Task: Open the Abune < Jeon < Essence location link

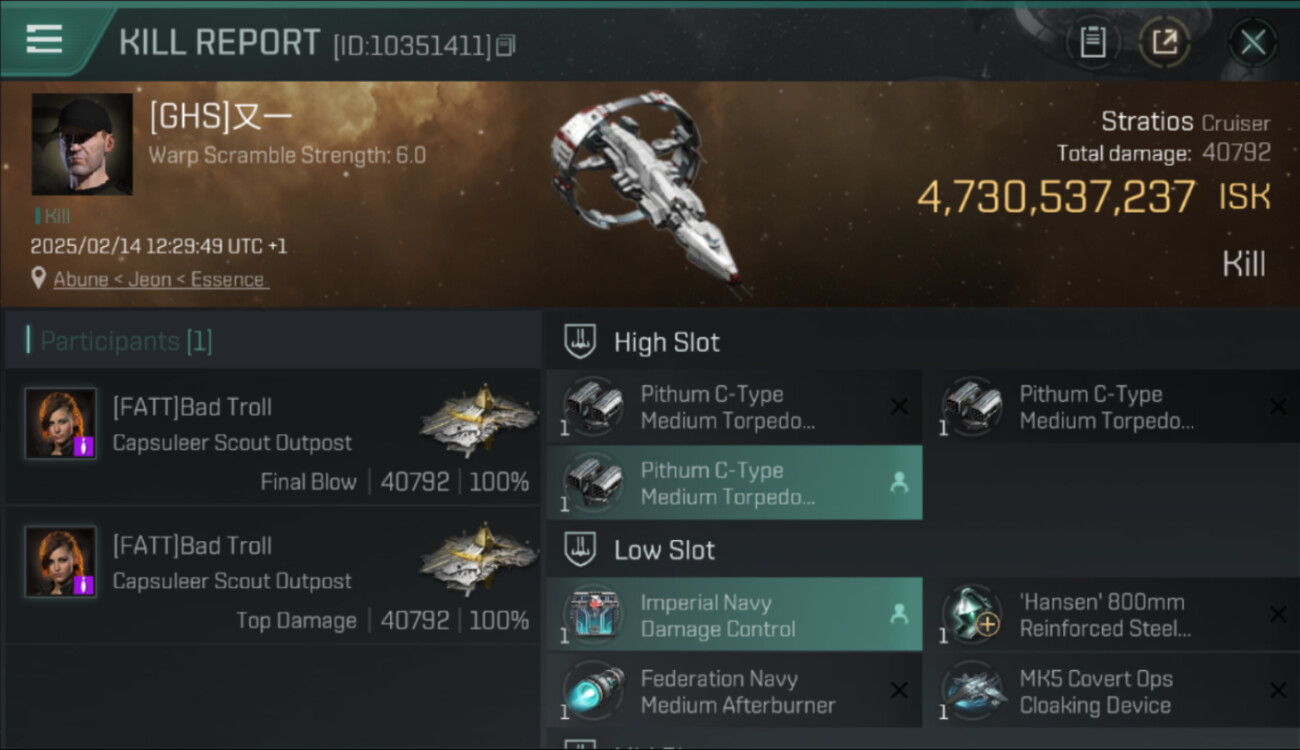Action: coord(160,280)
